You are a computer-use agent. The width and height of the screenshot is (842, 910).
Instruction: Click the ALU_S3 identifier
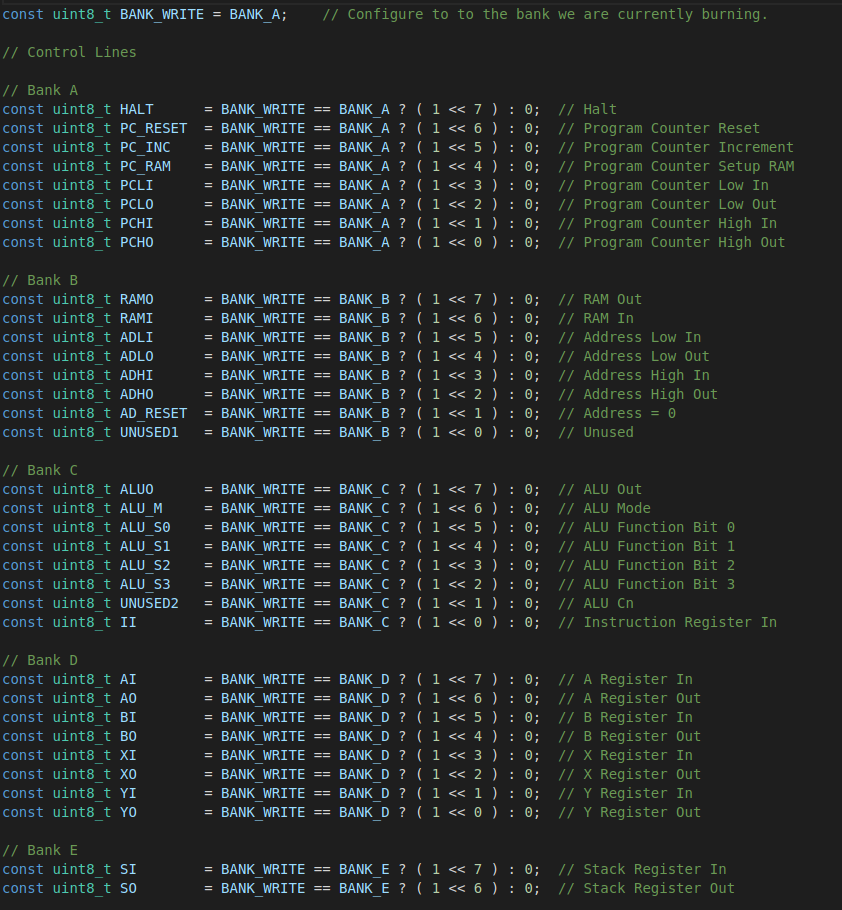pos(145,584)
